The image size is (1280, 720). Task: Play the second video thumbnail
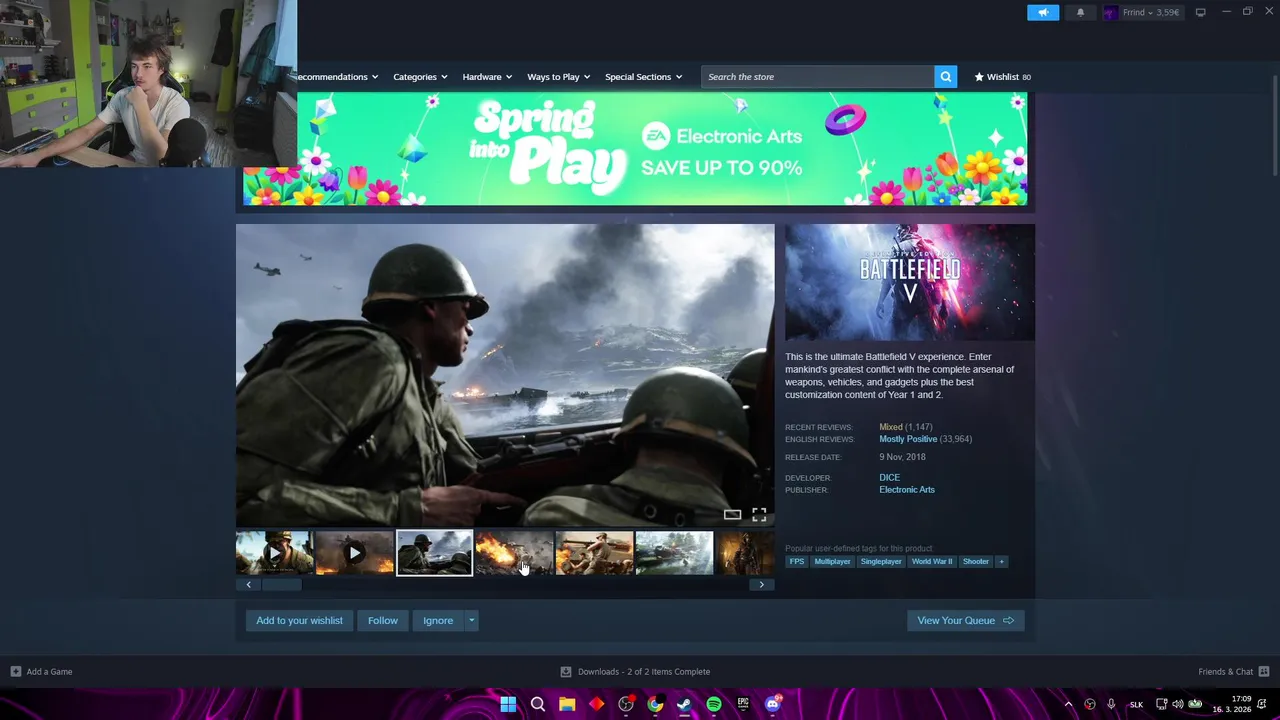pyautogui.click(x=354, y=553)
